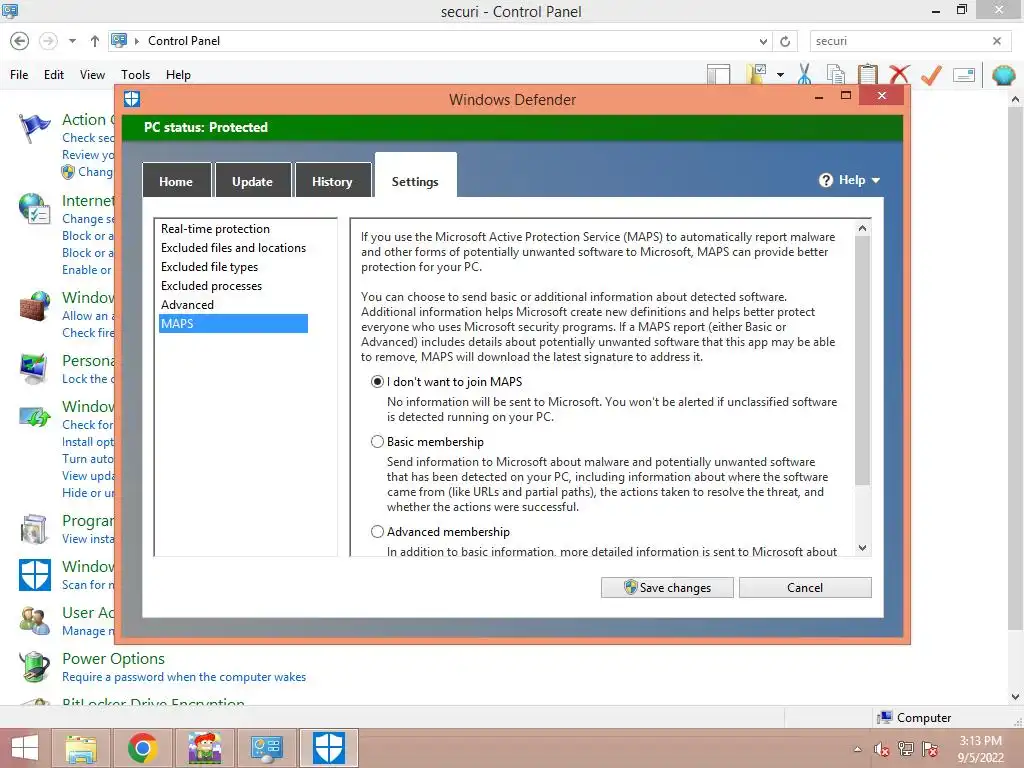Click the Help question mark icon
1024x768 pixels.
825,180
